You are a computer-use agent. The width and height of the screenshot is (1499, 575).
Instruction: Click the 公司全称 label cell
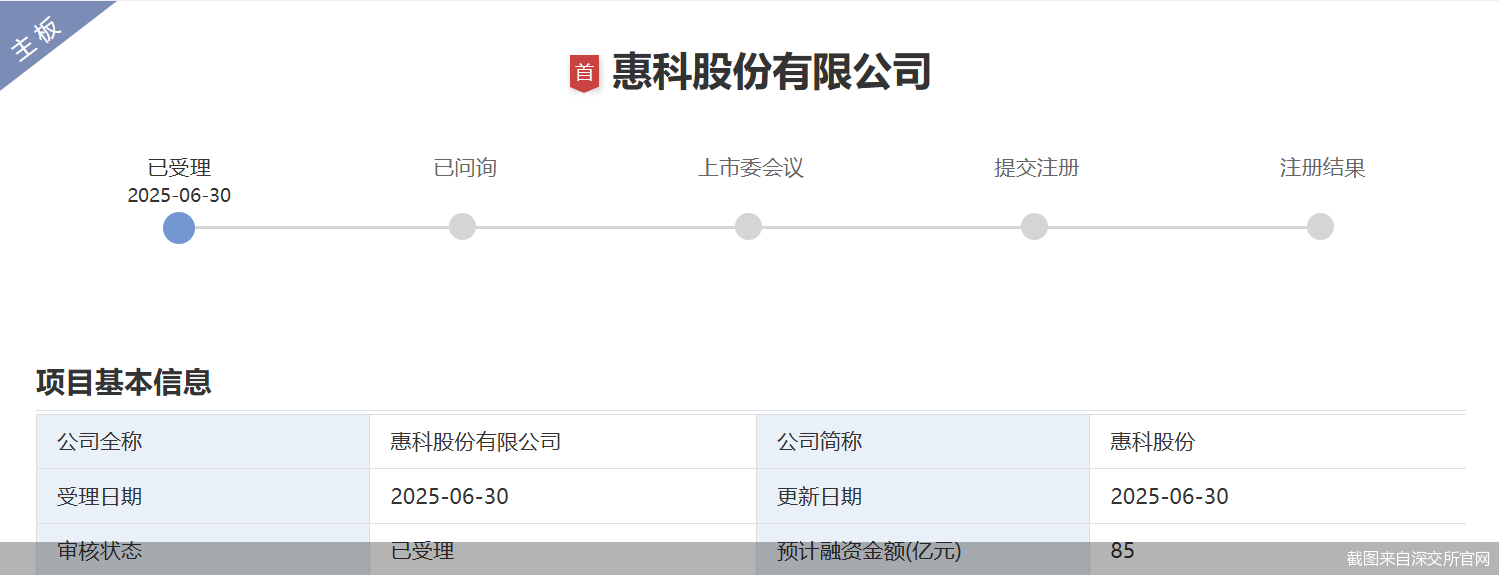203,441
